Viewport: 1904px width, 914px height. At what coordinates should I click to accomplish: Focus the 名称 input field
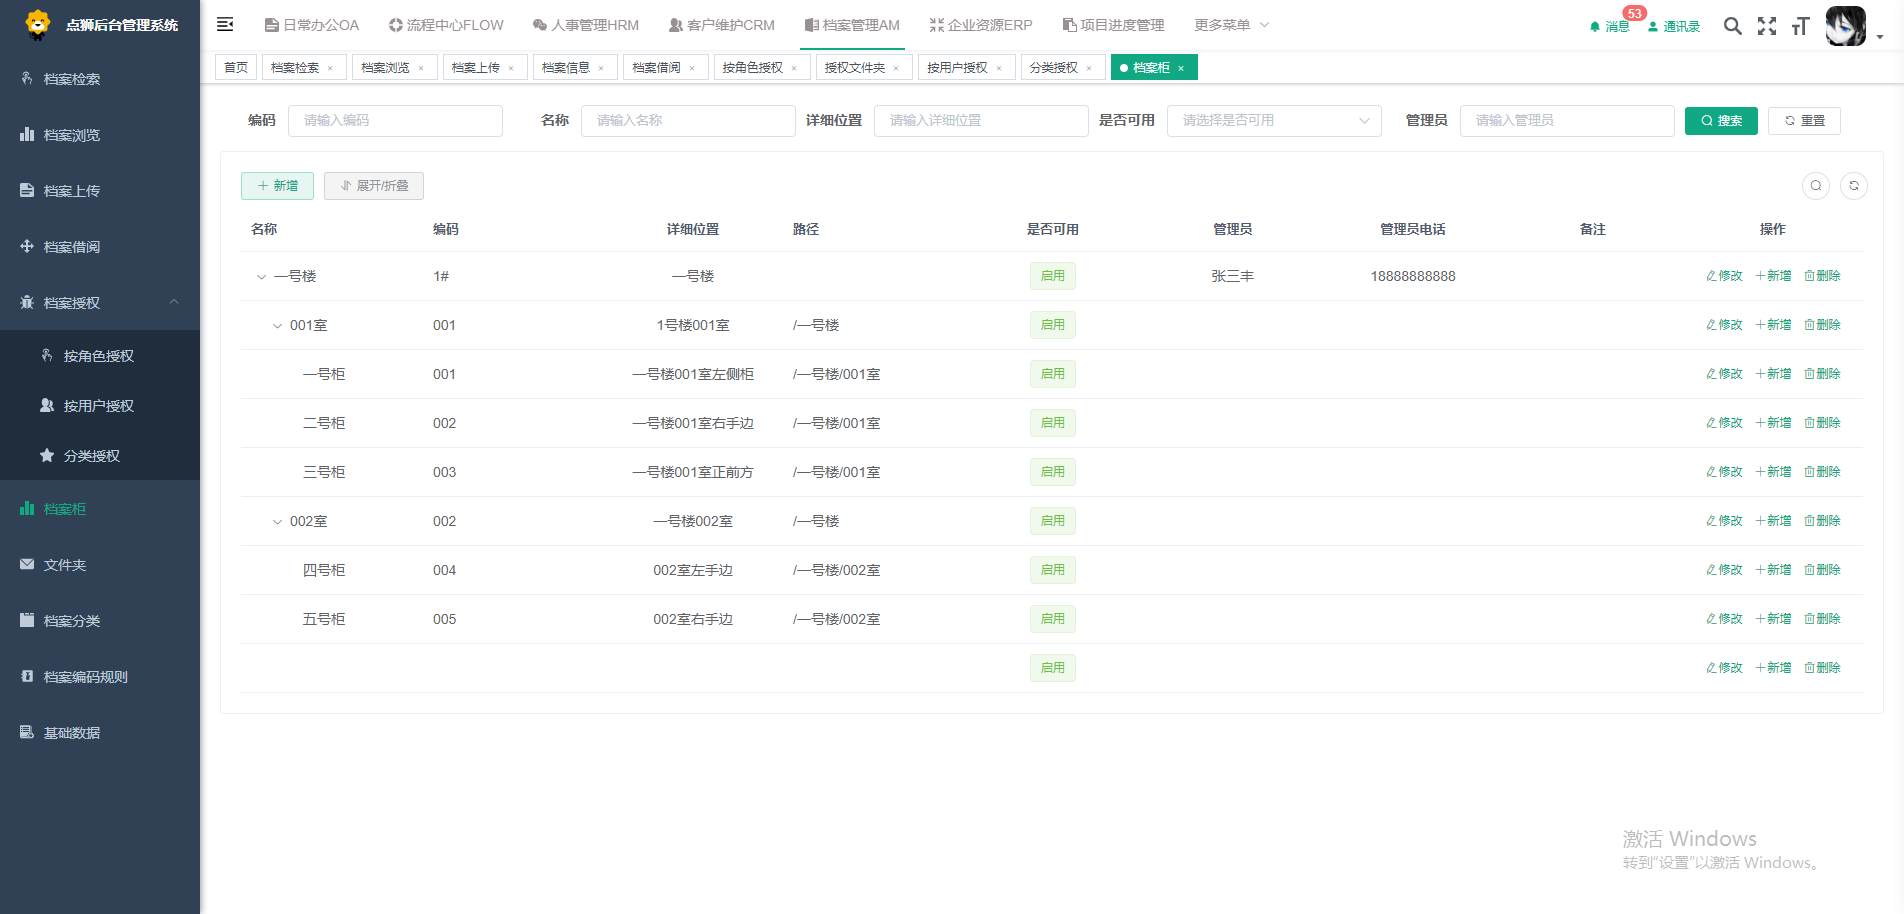pyautogui.click(x=688, y=121)
